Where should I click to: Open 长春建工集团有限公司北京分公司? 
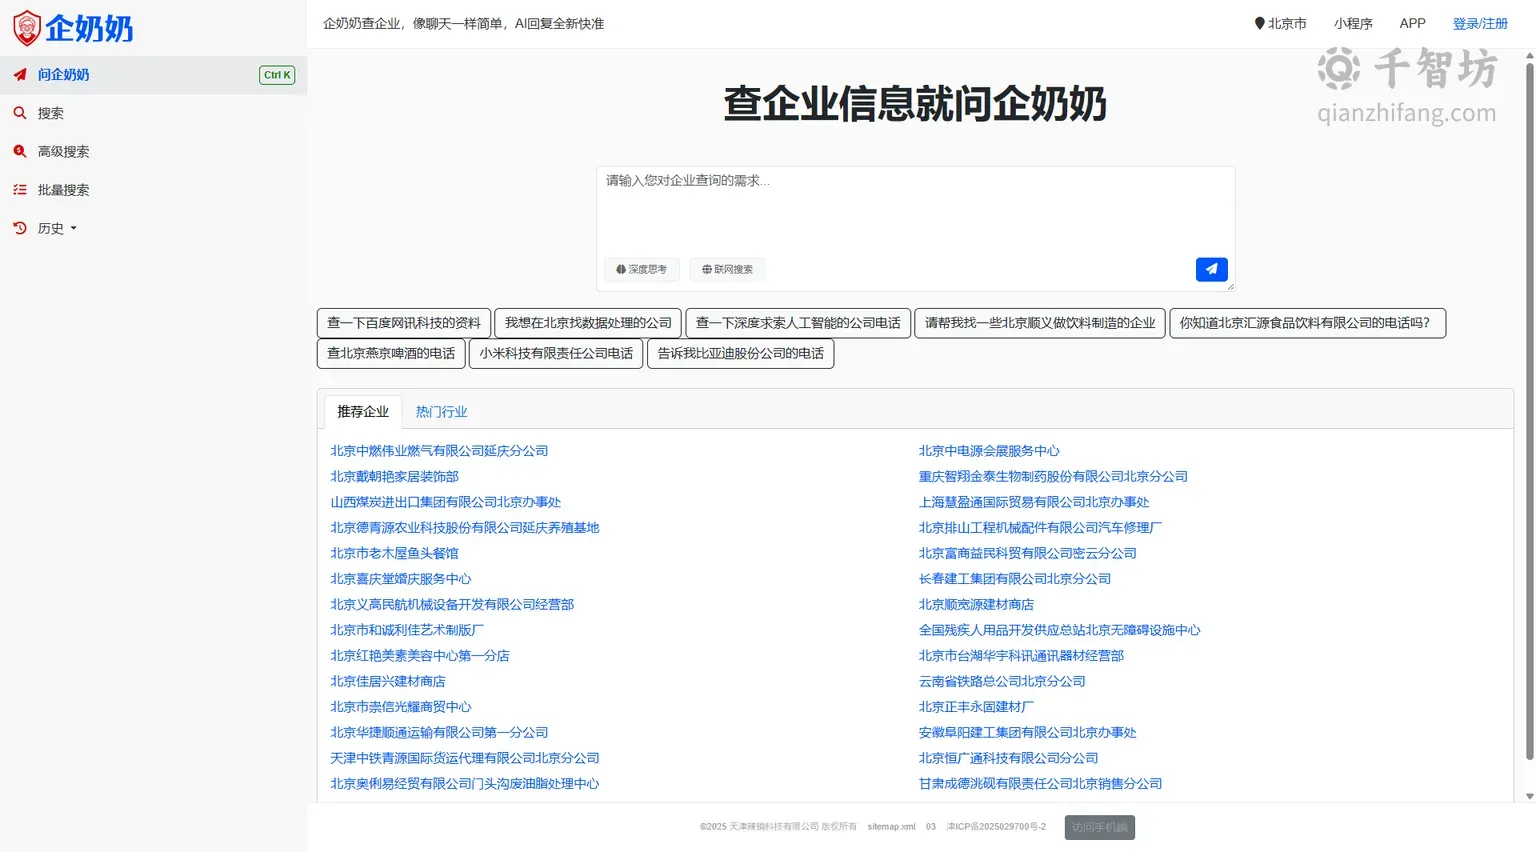point(1015,579)
